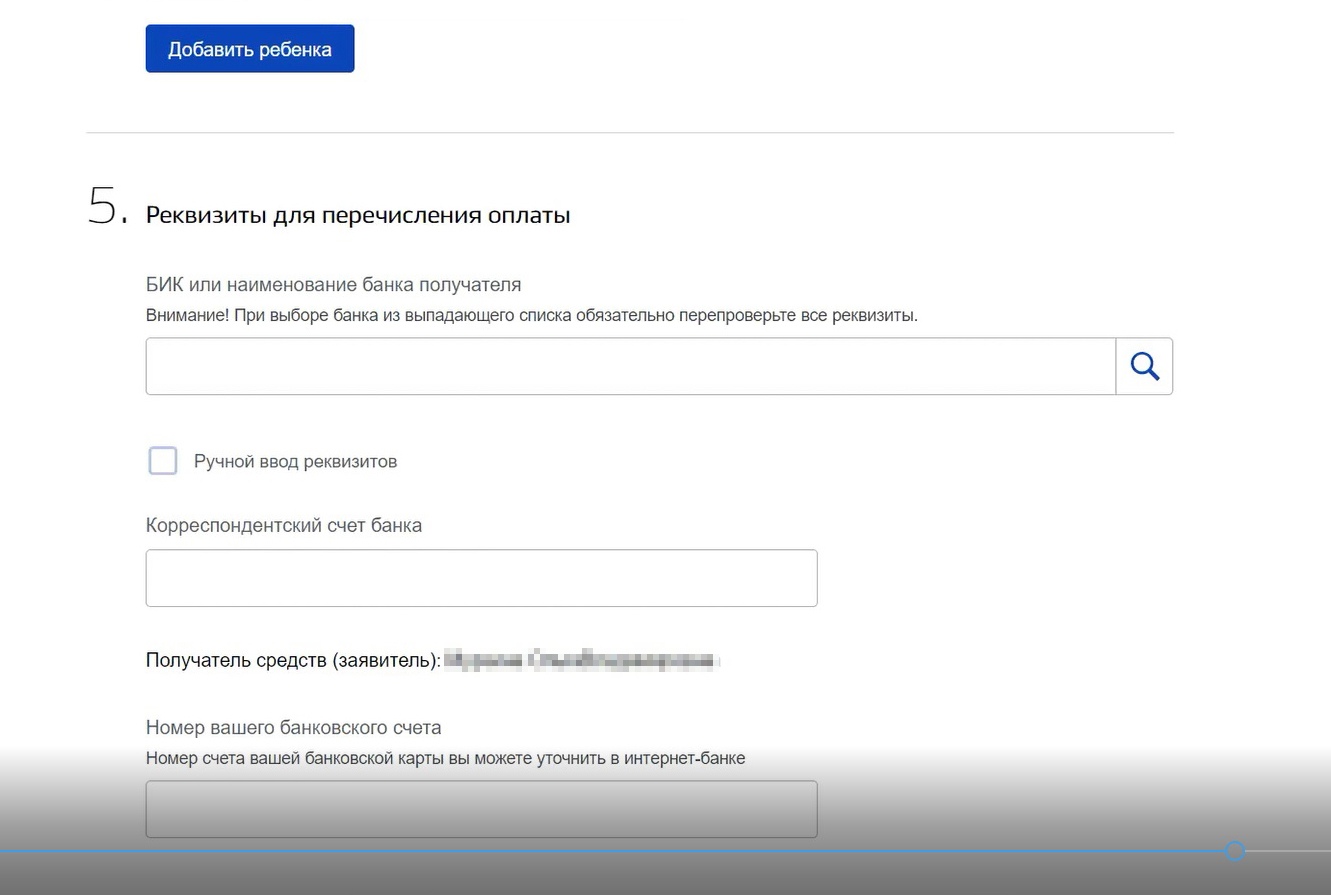Click the Номер вашего банковского счета field

pyautogui.click(x=481, y=809)
